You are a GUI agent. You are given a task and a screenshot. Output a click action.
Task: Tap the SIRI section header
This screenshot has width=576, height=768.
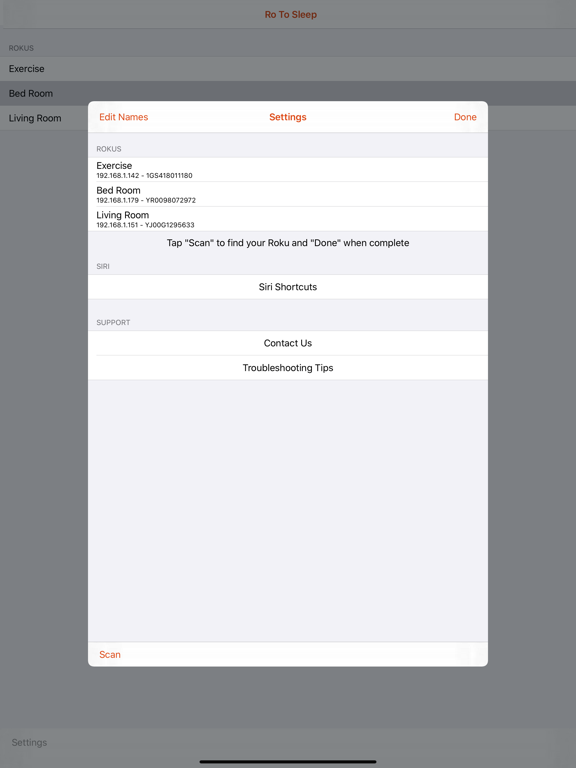pyautogui.click(x=103, y=266)
